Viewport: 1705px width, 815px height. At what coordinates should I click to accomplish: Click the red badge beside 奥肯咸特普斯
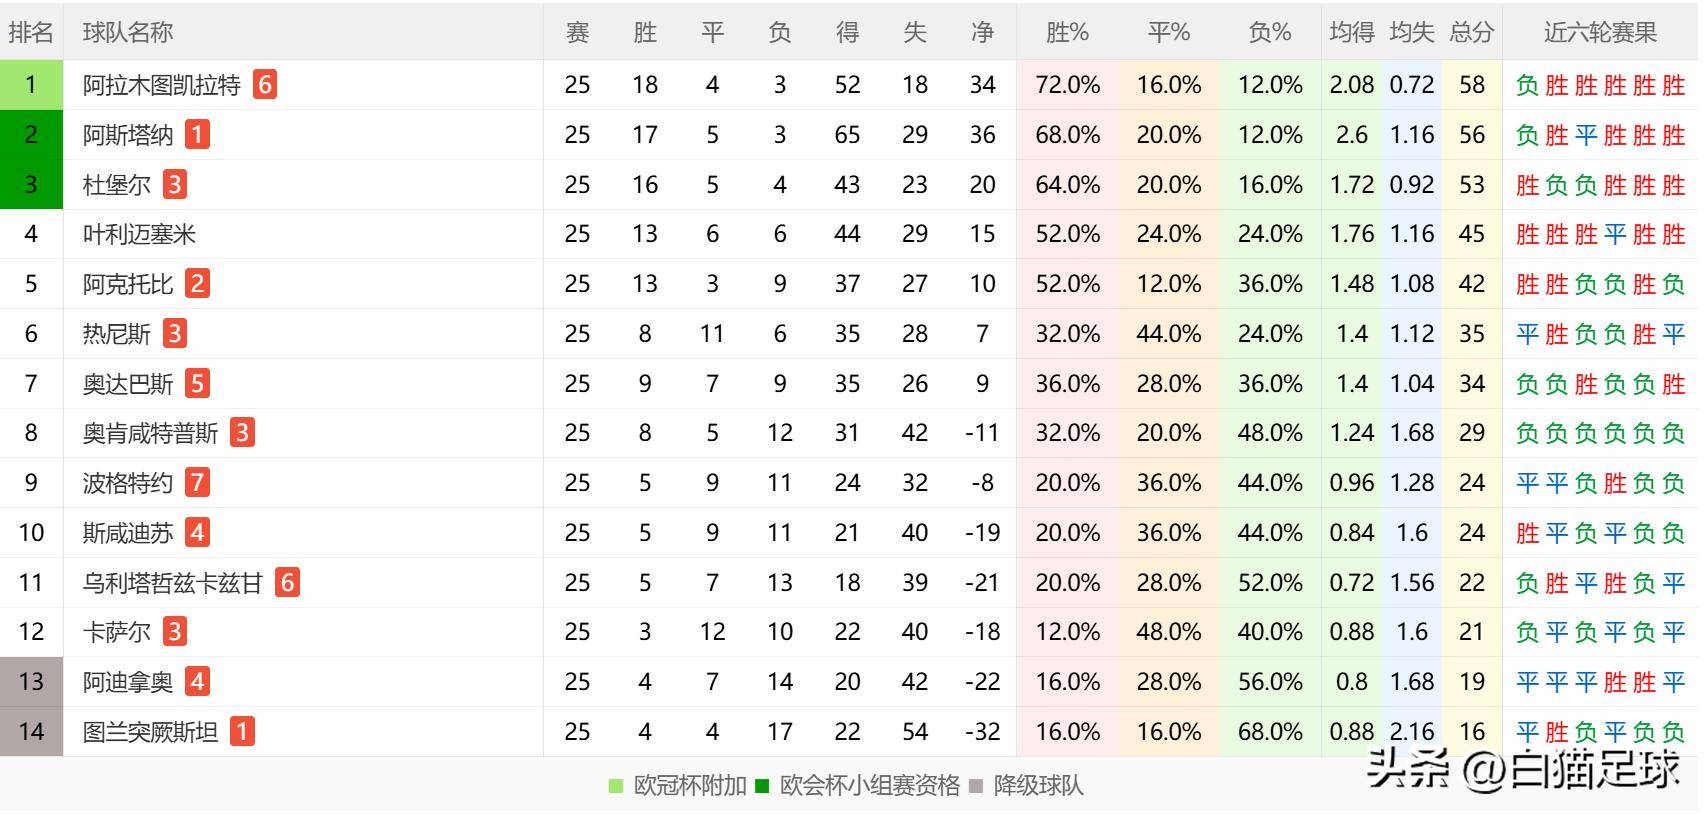241,433
